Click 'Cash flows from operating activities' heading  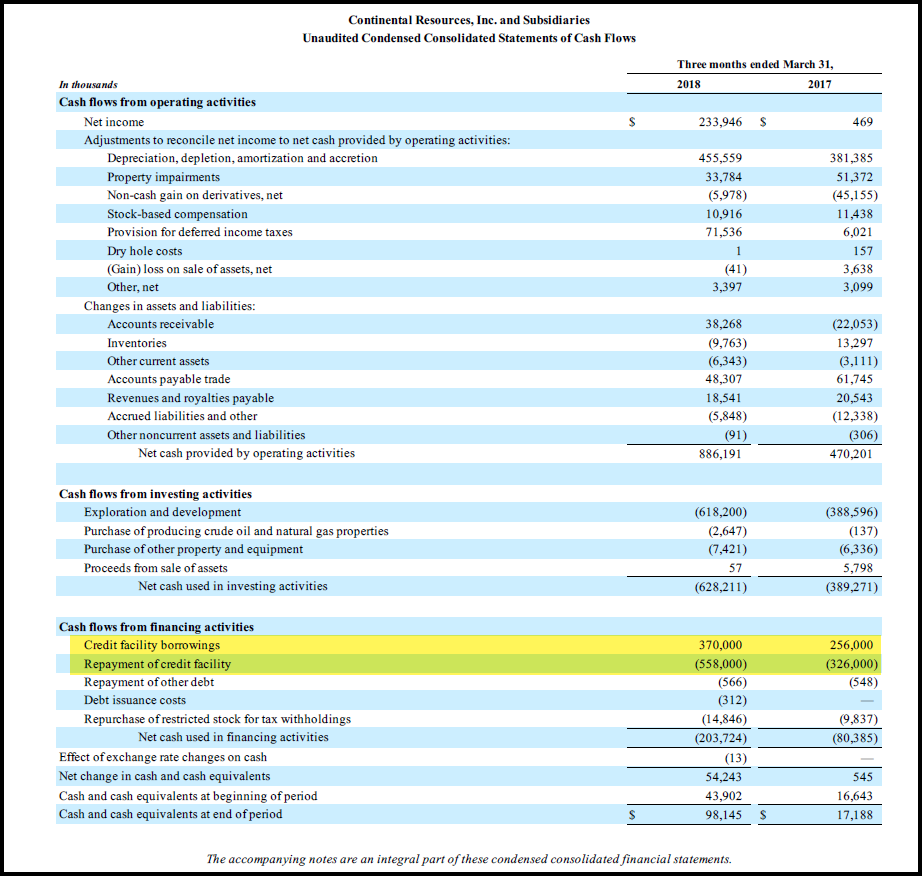(158, 102)
